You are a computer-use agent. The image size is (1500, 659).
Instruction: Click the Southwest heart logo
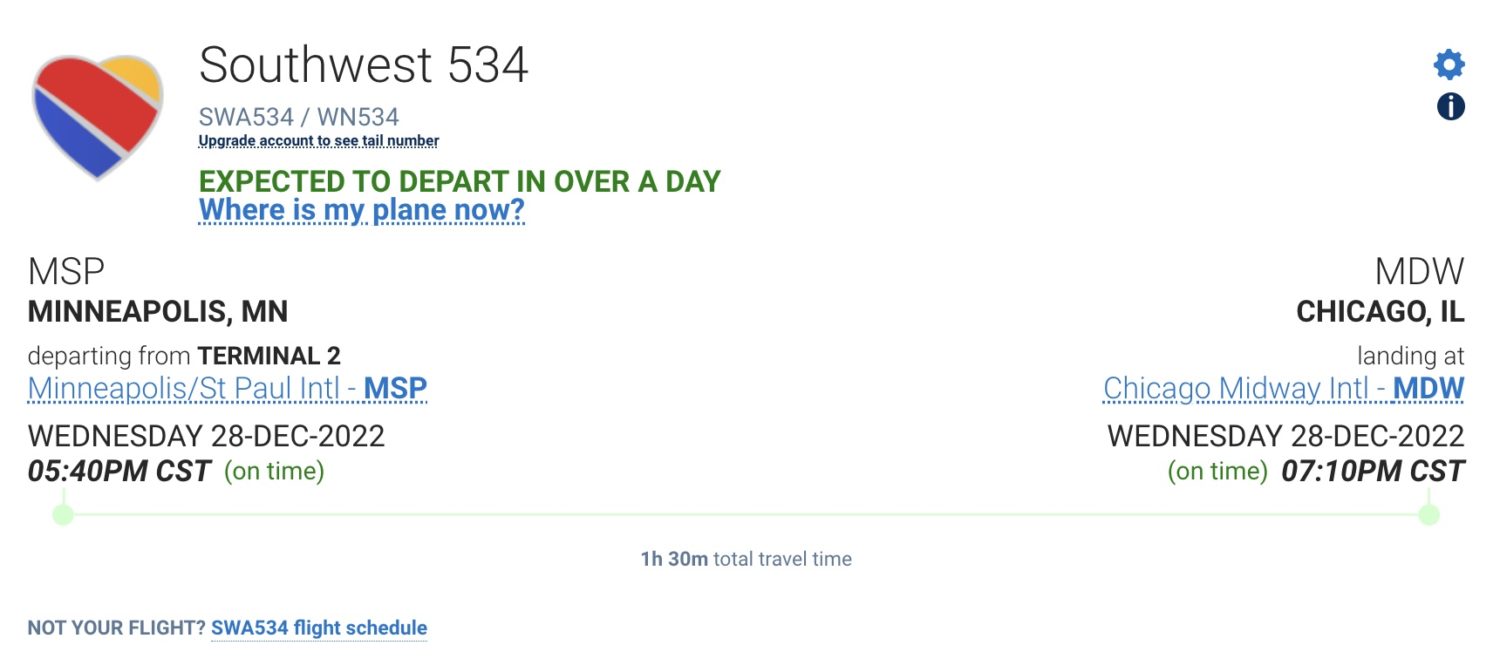click(97, 116)
